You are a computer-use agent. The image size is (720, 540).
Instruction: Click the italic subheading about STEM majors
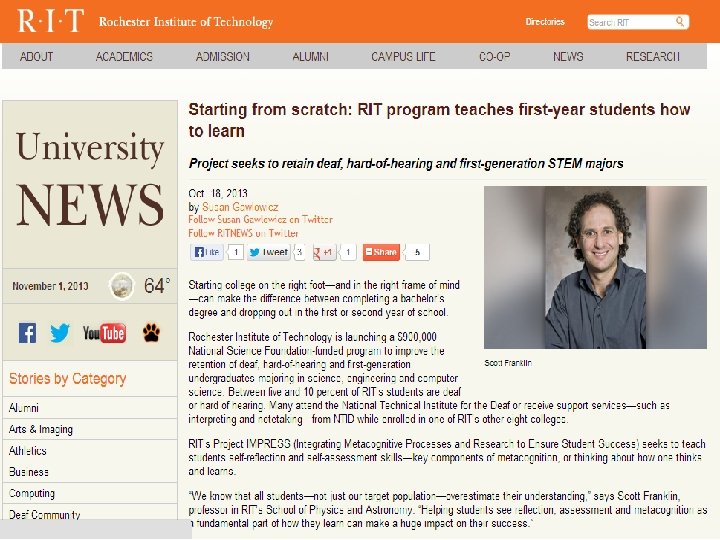point(406,163)
